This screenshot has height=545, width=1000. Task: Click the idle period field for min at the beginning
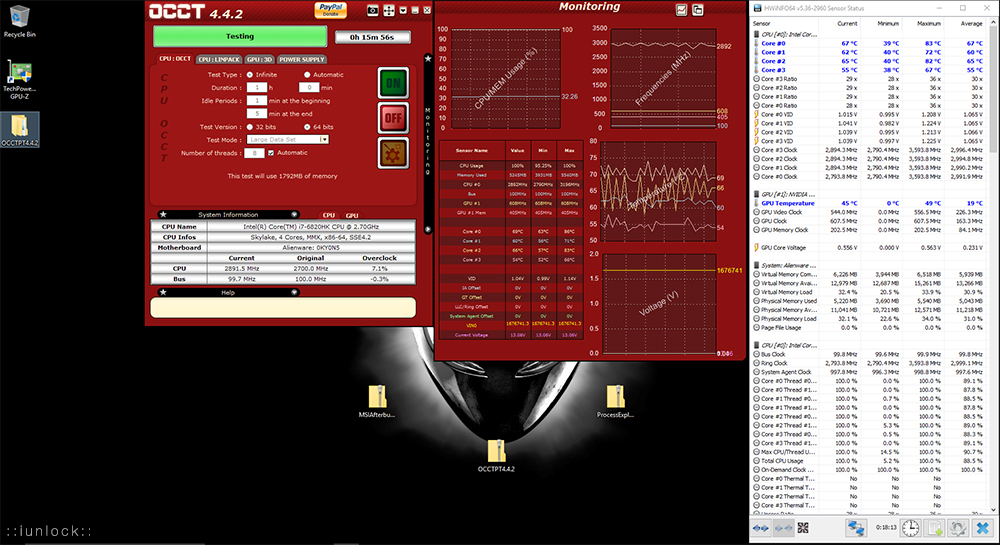[256, 101]
